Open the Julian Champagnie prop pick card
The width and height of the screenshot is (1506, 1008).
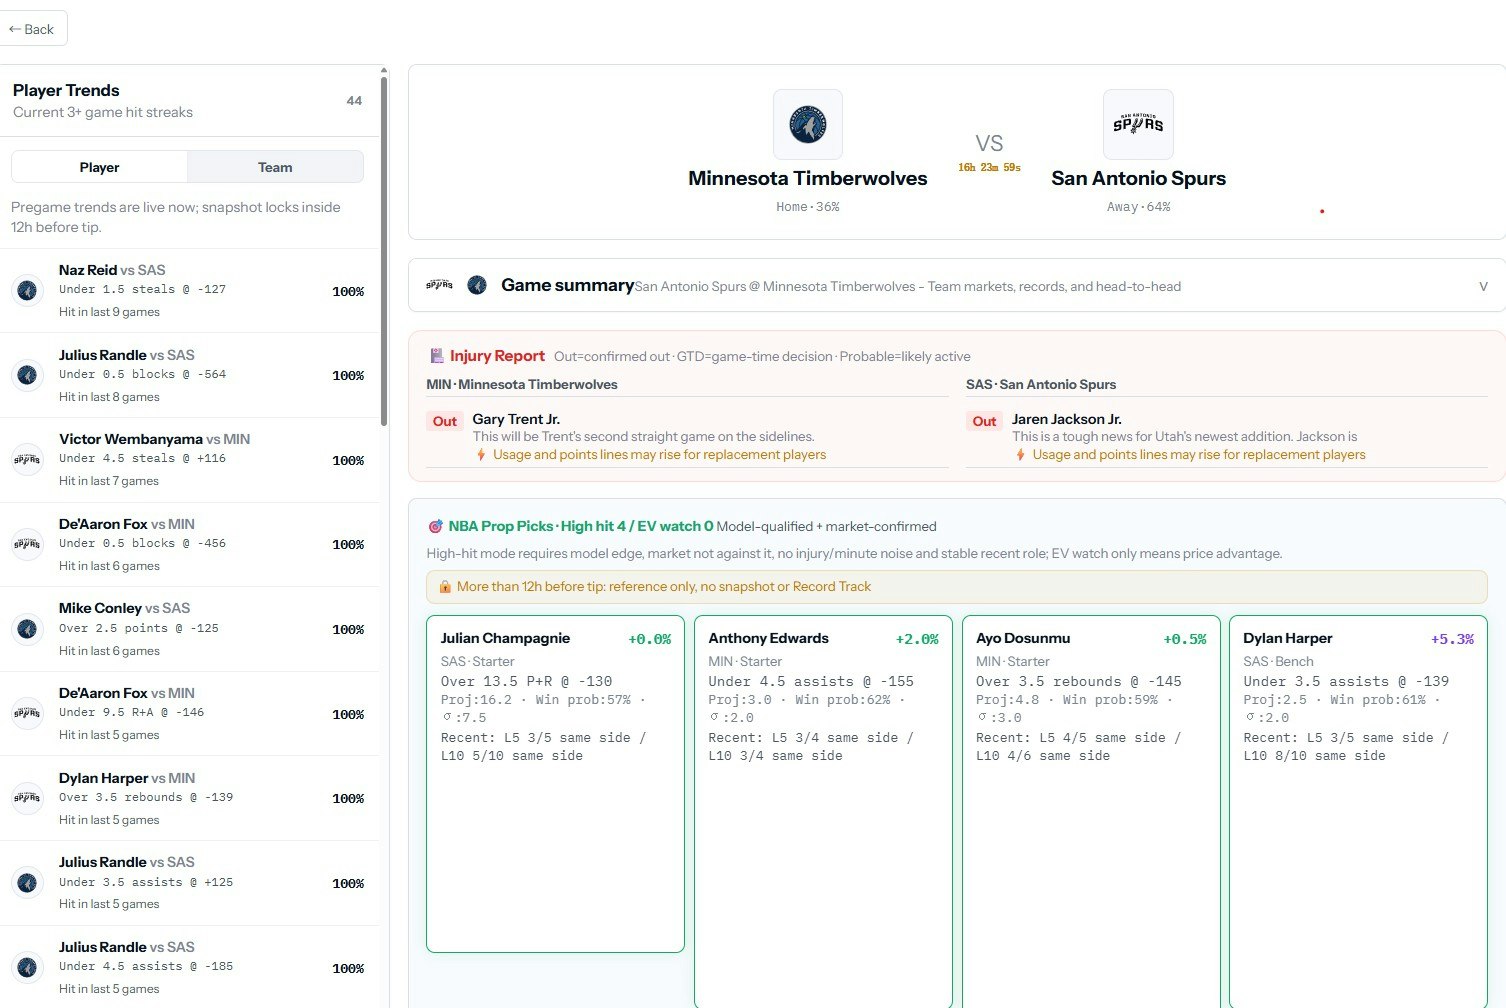point(555,784)
